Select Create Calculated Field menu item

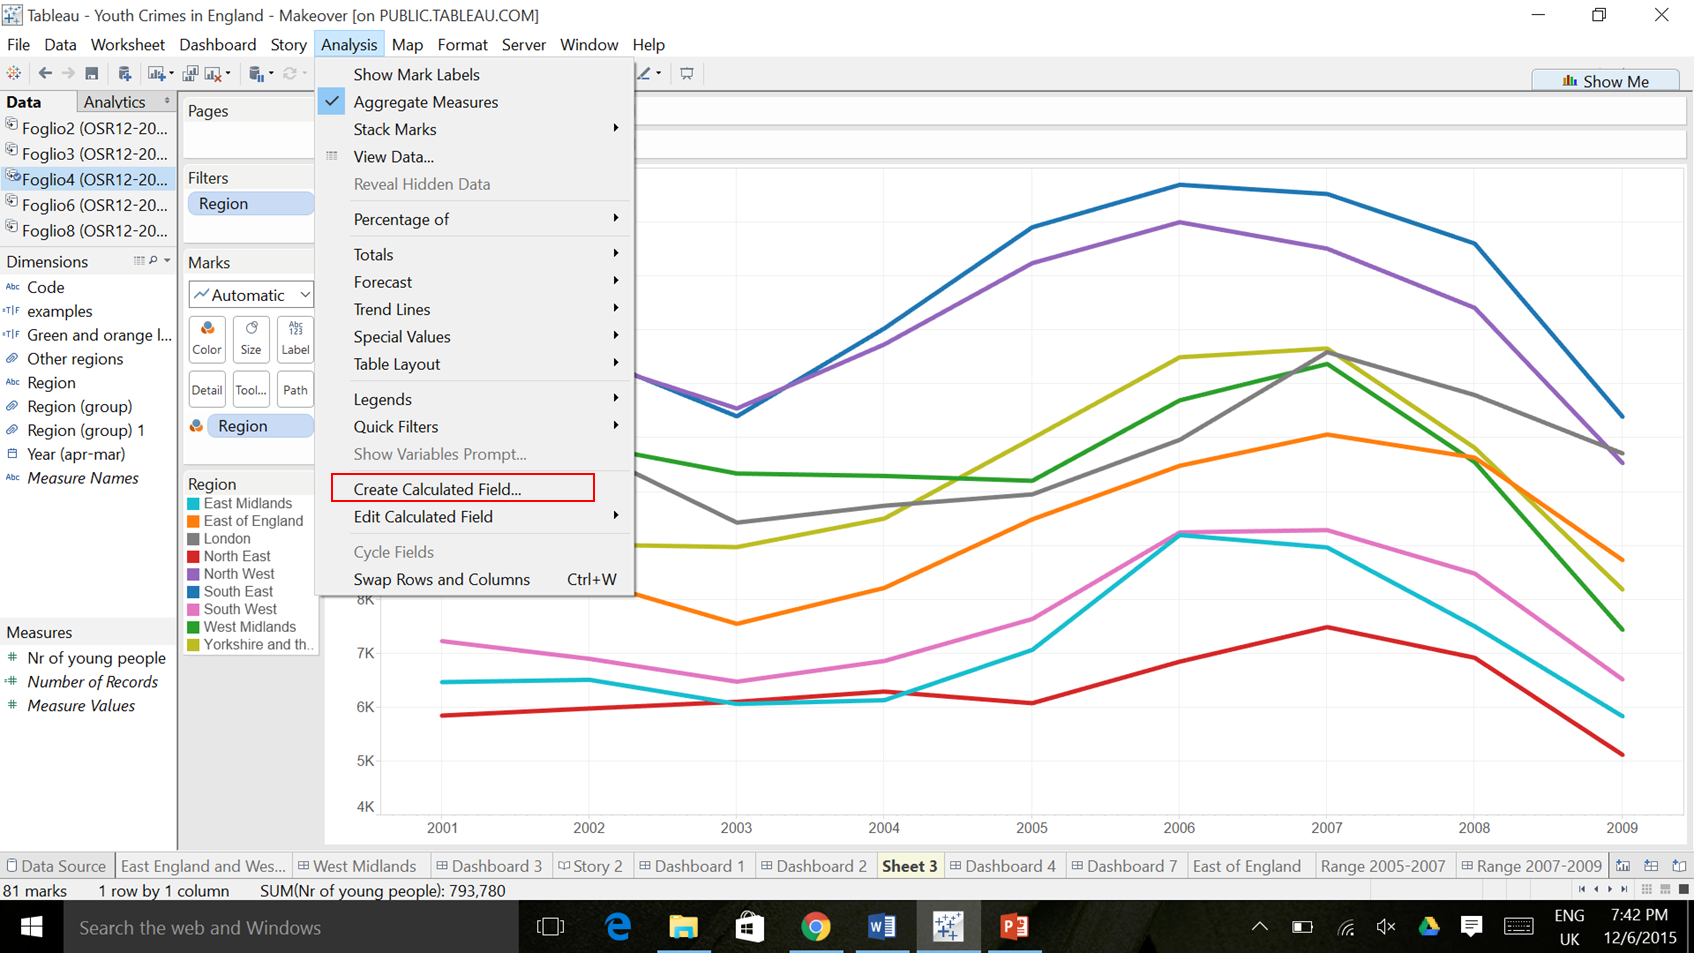(437, 489)
